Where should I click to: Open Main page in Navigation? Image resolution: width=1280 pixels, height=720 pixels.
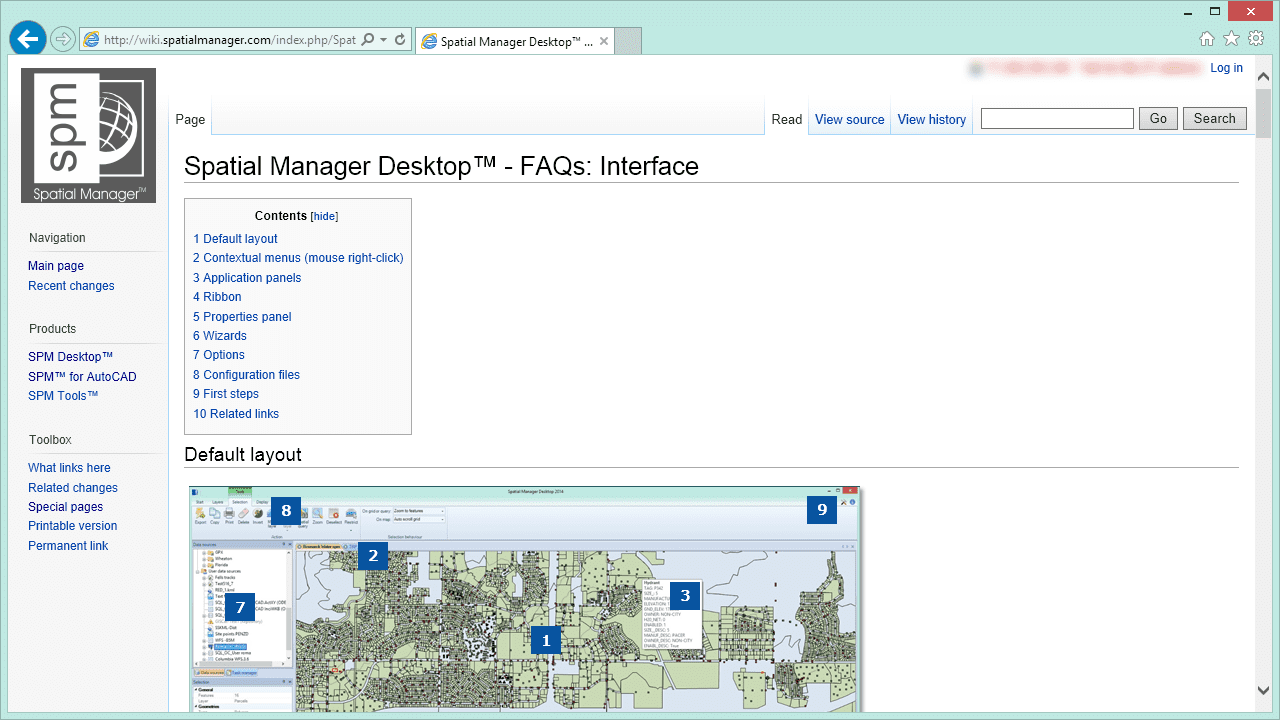click(x=56, y=266)
